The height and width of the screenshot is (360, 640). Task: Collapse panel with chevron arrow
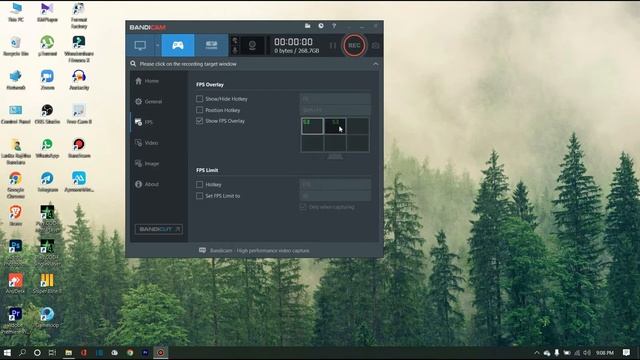[x=376, y=64]
